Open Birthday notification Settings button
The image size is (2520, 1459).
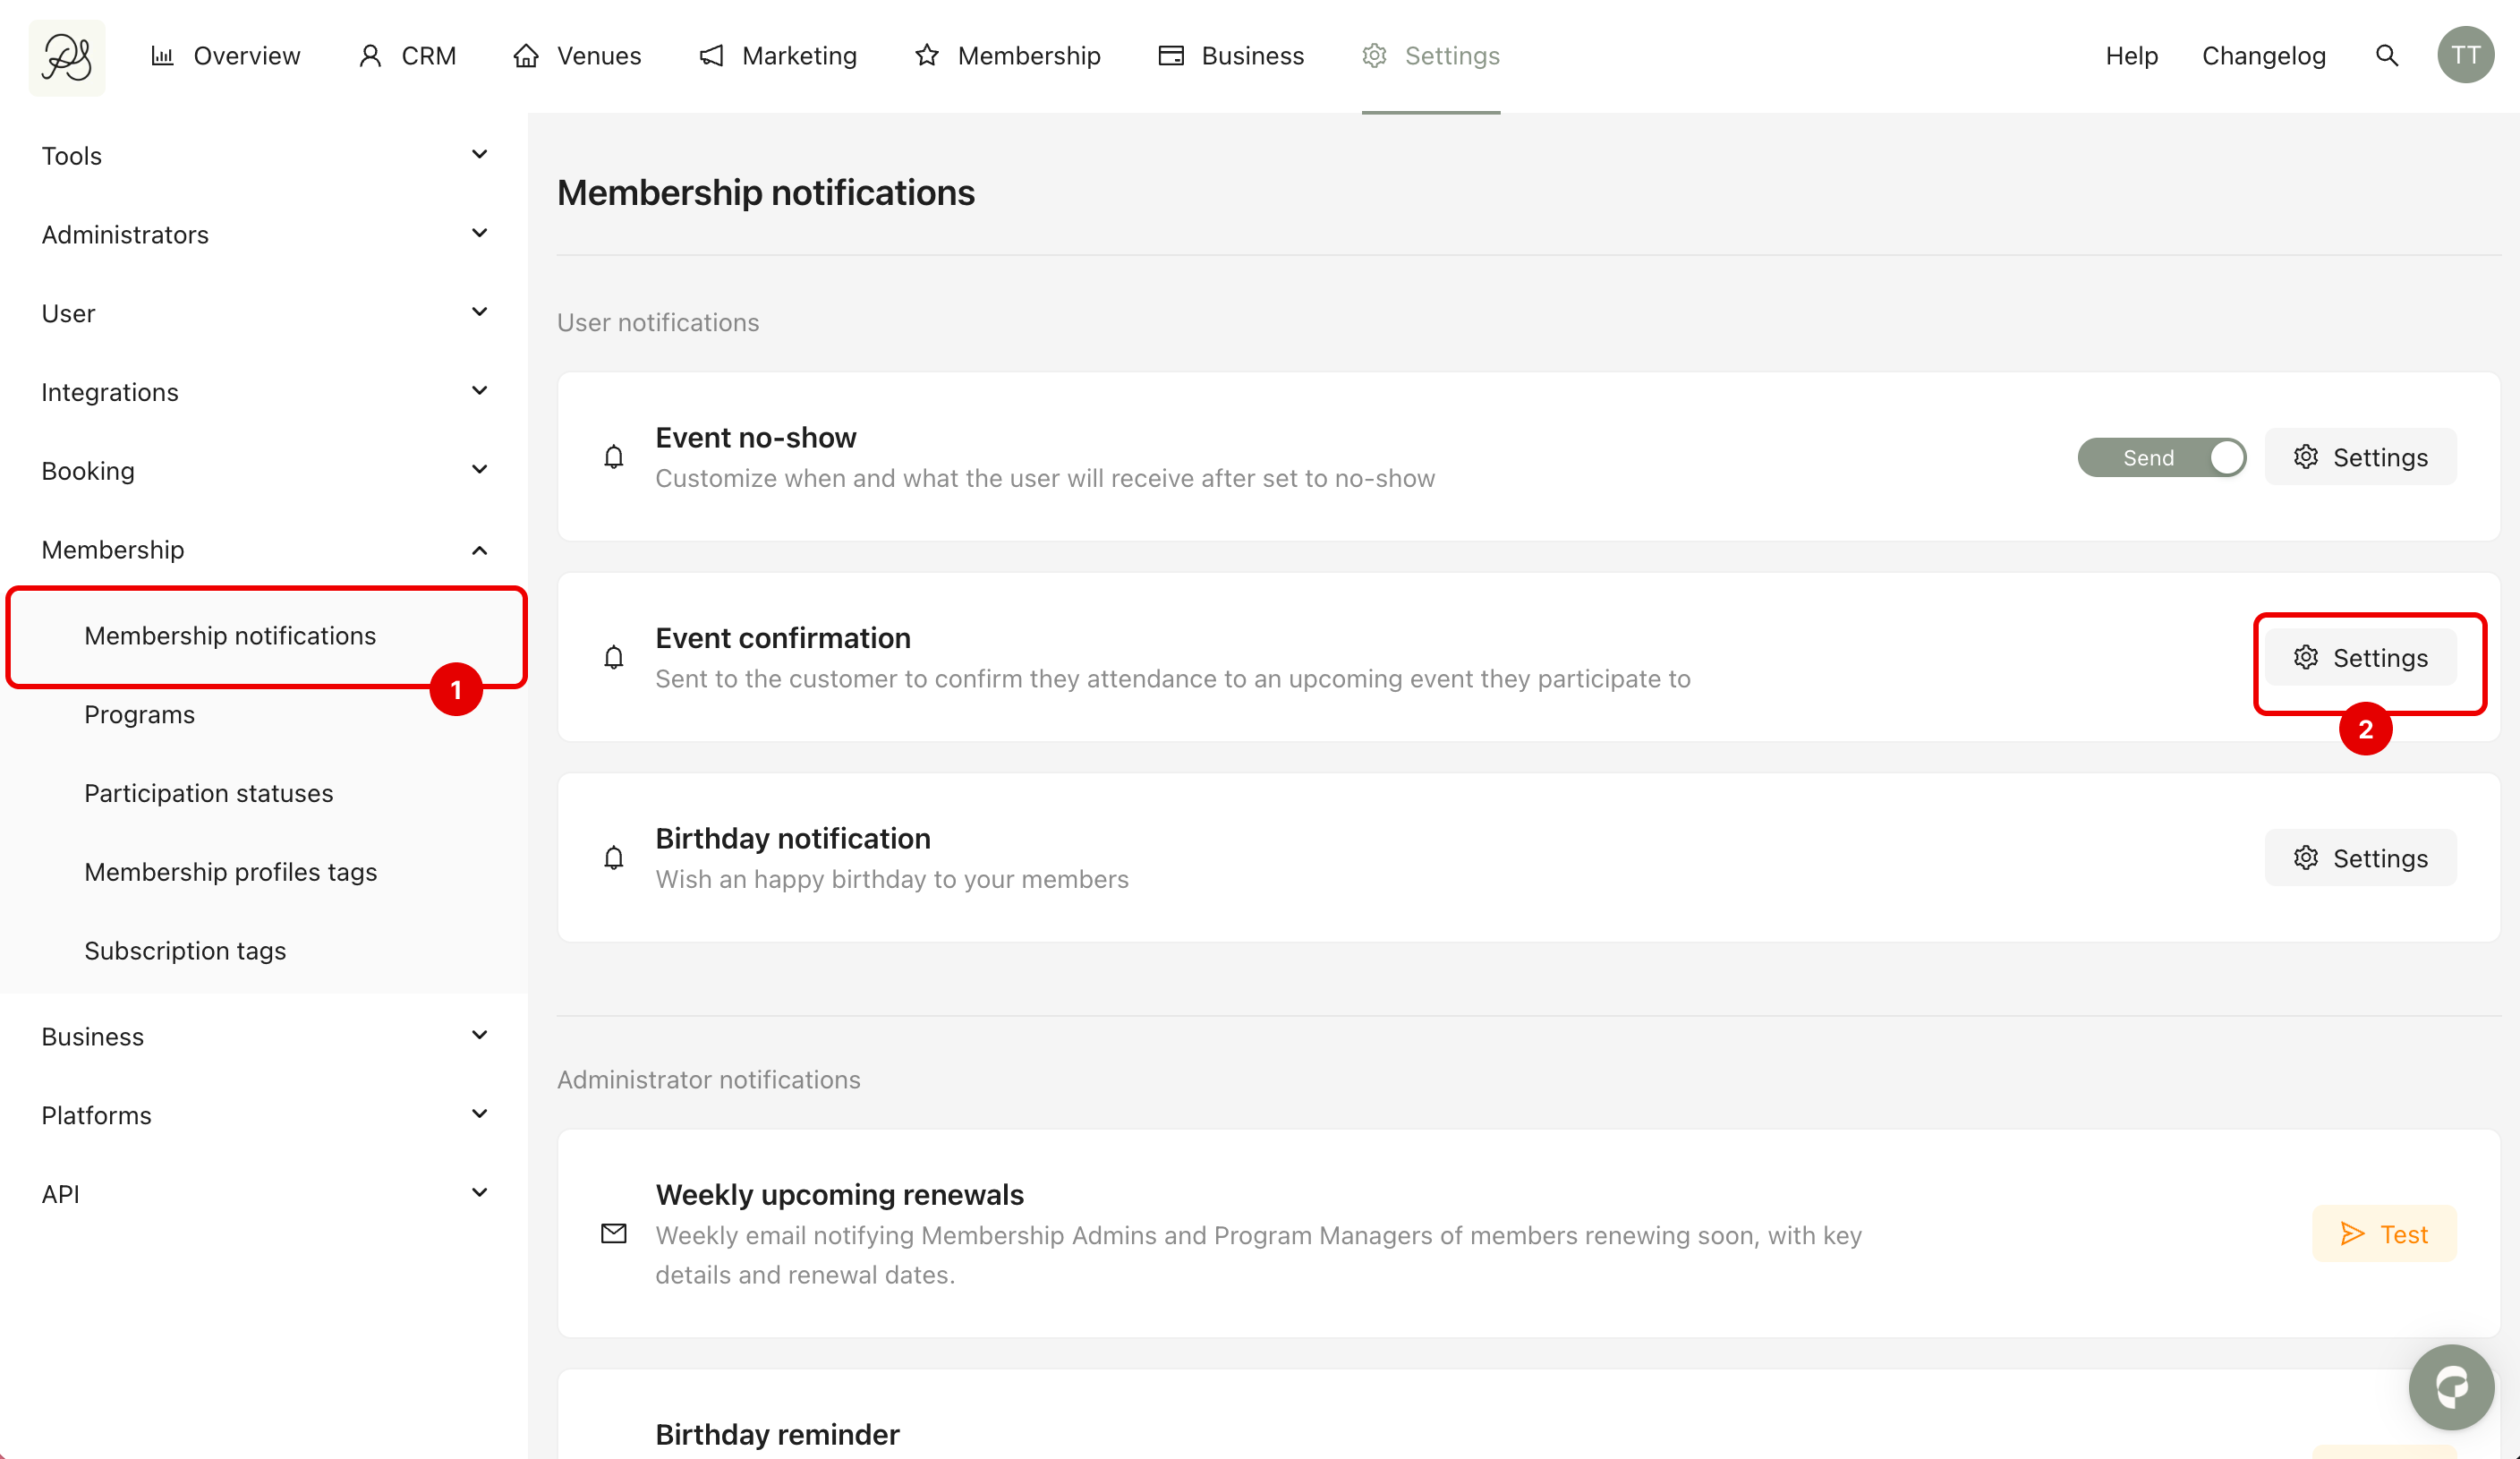coord(2359,858)
